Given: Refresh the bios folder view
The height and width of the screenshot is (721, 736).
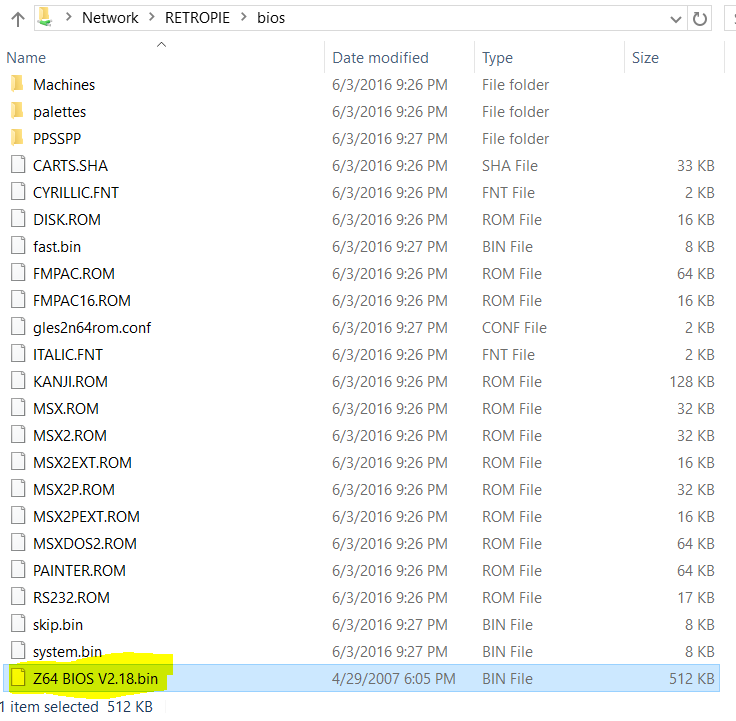Looking at the screenshot, I should (x=699, y=19).
